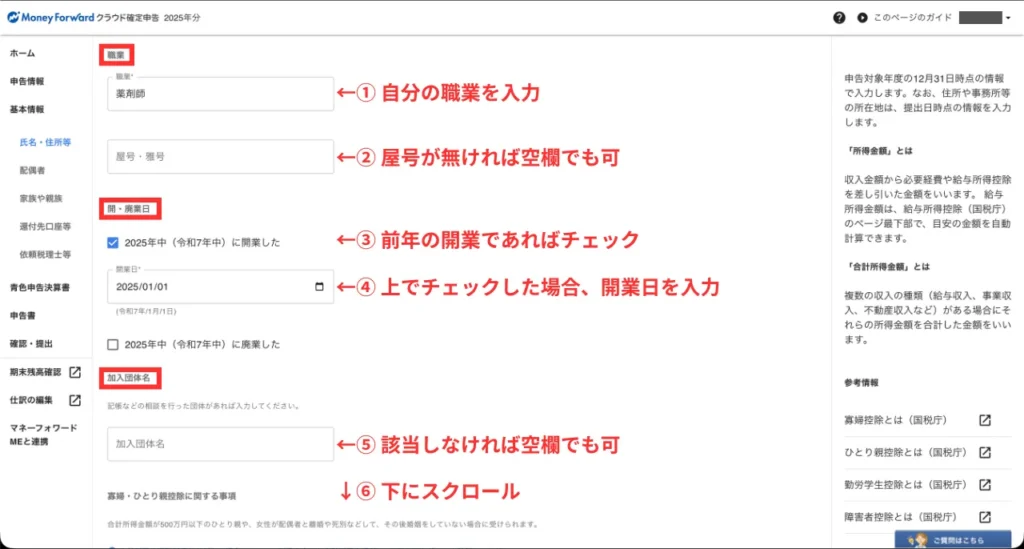Click 期末残高確認 link in sidebar
This screenshot has height=549, width=1024.
[x=35, y=372]
